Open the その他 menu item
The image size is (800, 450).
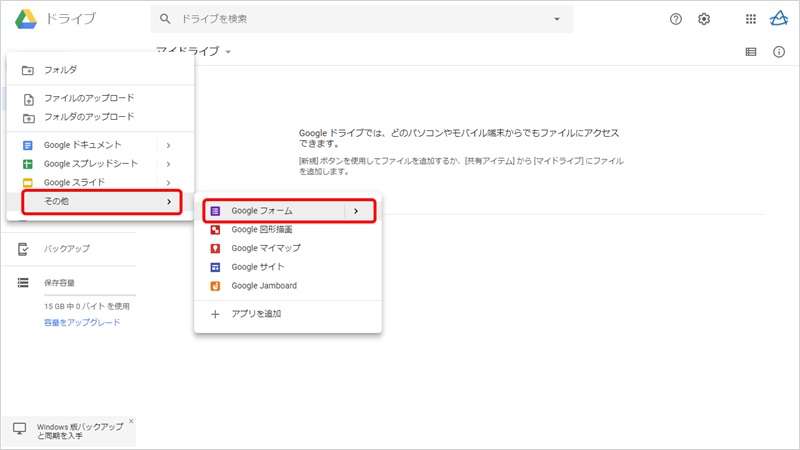pos(102,202)
